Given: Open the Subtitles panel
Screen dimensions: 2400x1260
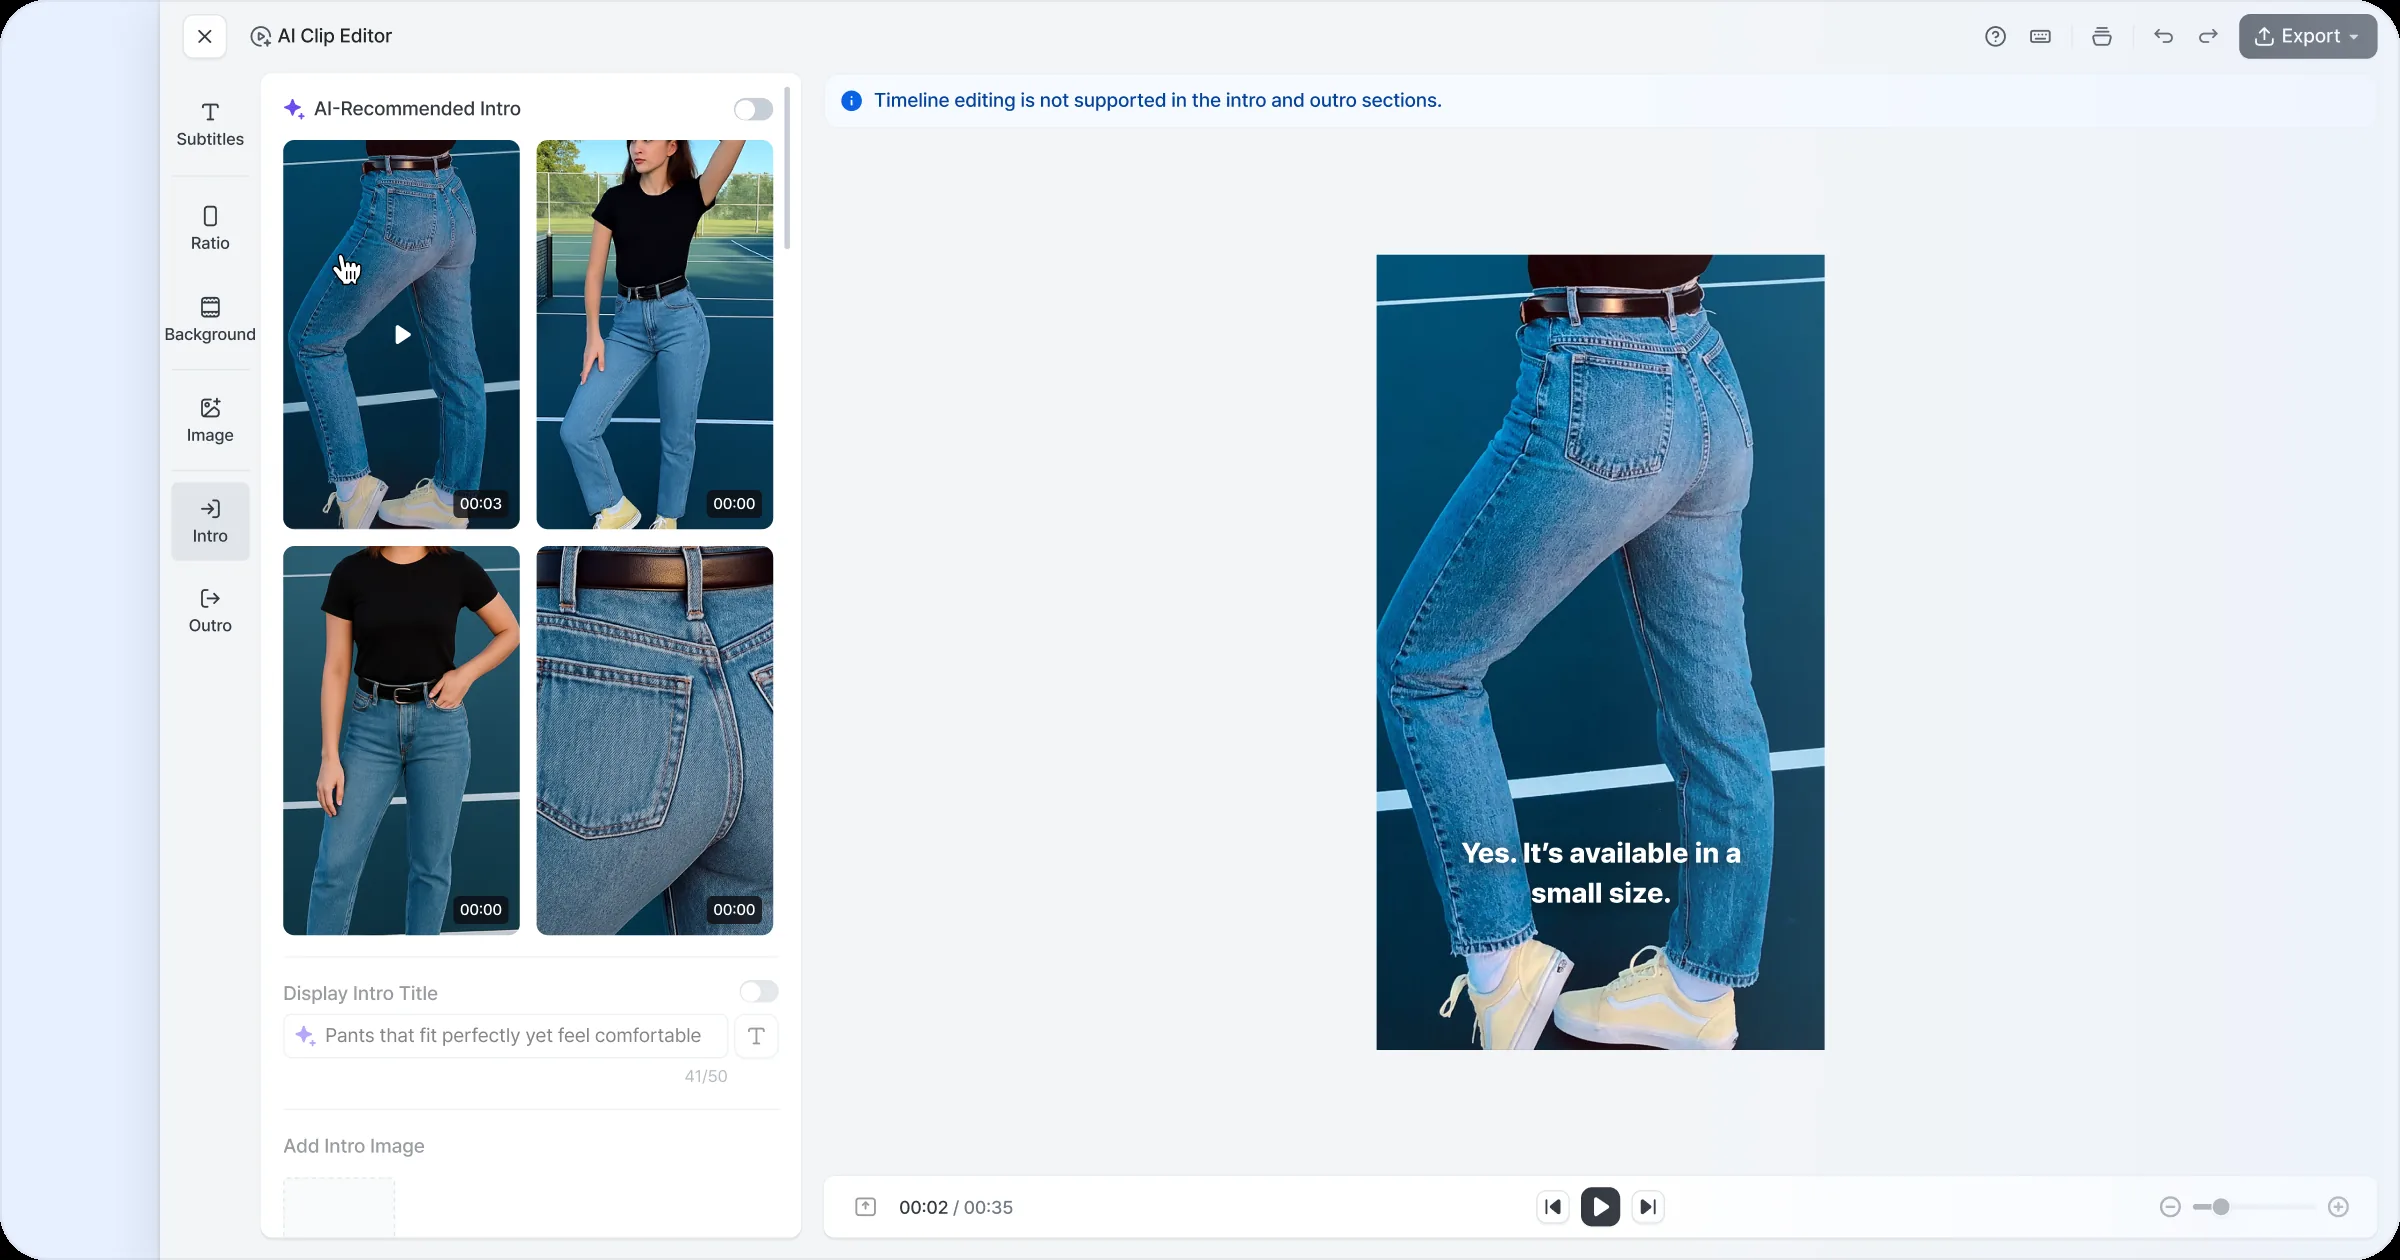Looking at the screenshot, I should (210, 124).
